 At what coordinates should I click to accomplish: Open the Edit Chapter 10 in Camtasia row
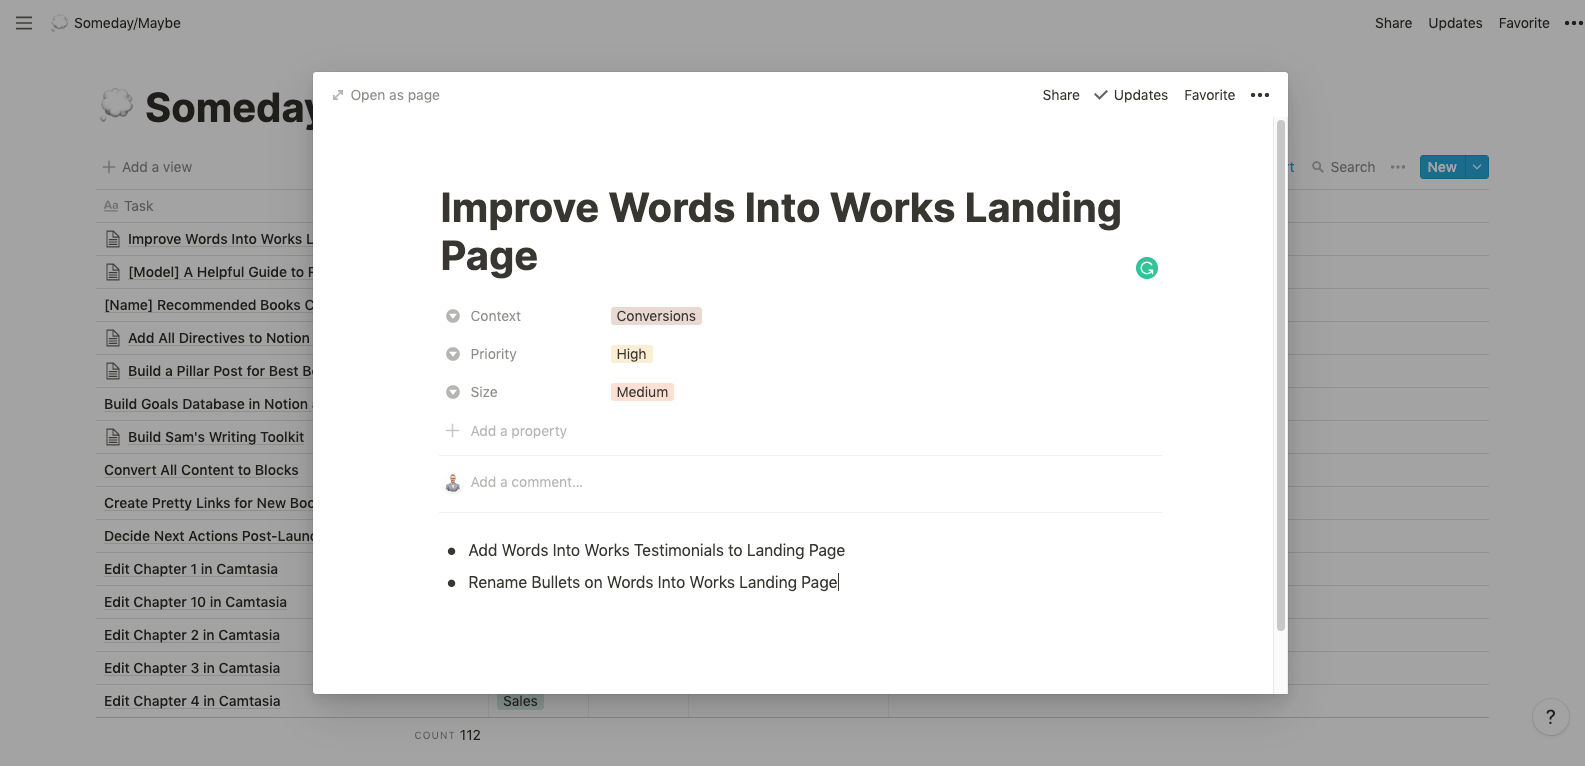tap(195, 602)
